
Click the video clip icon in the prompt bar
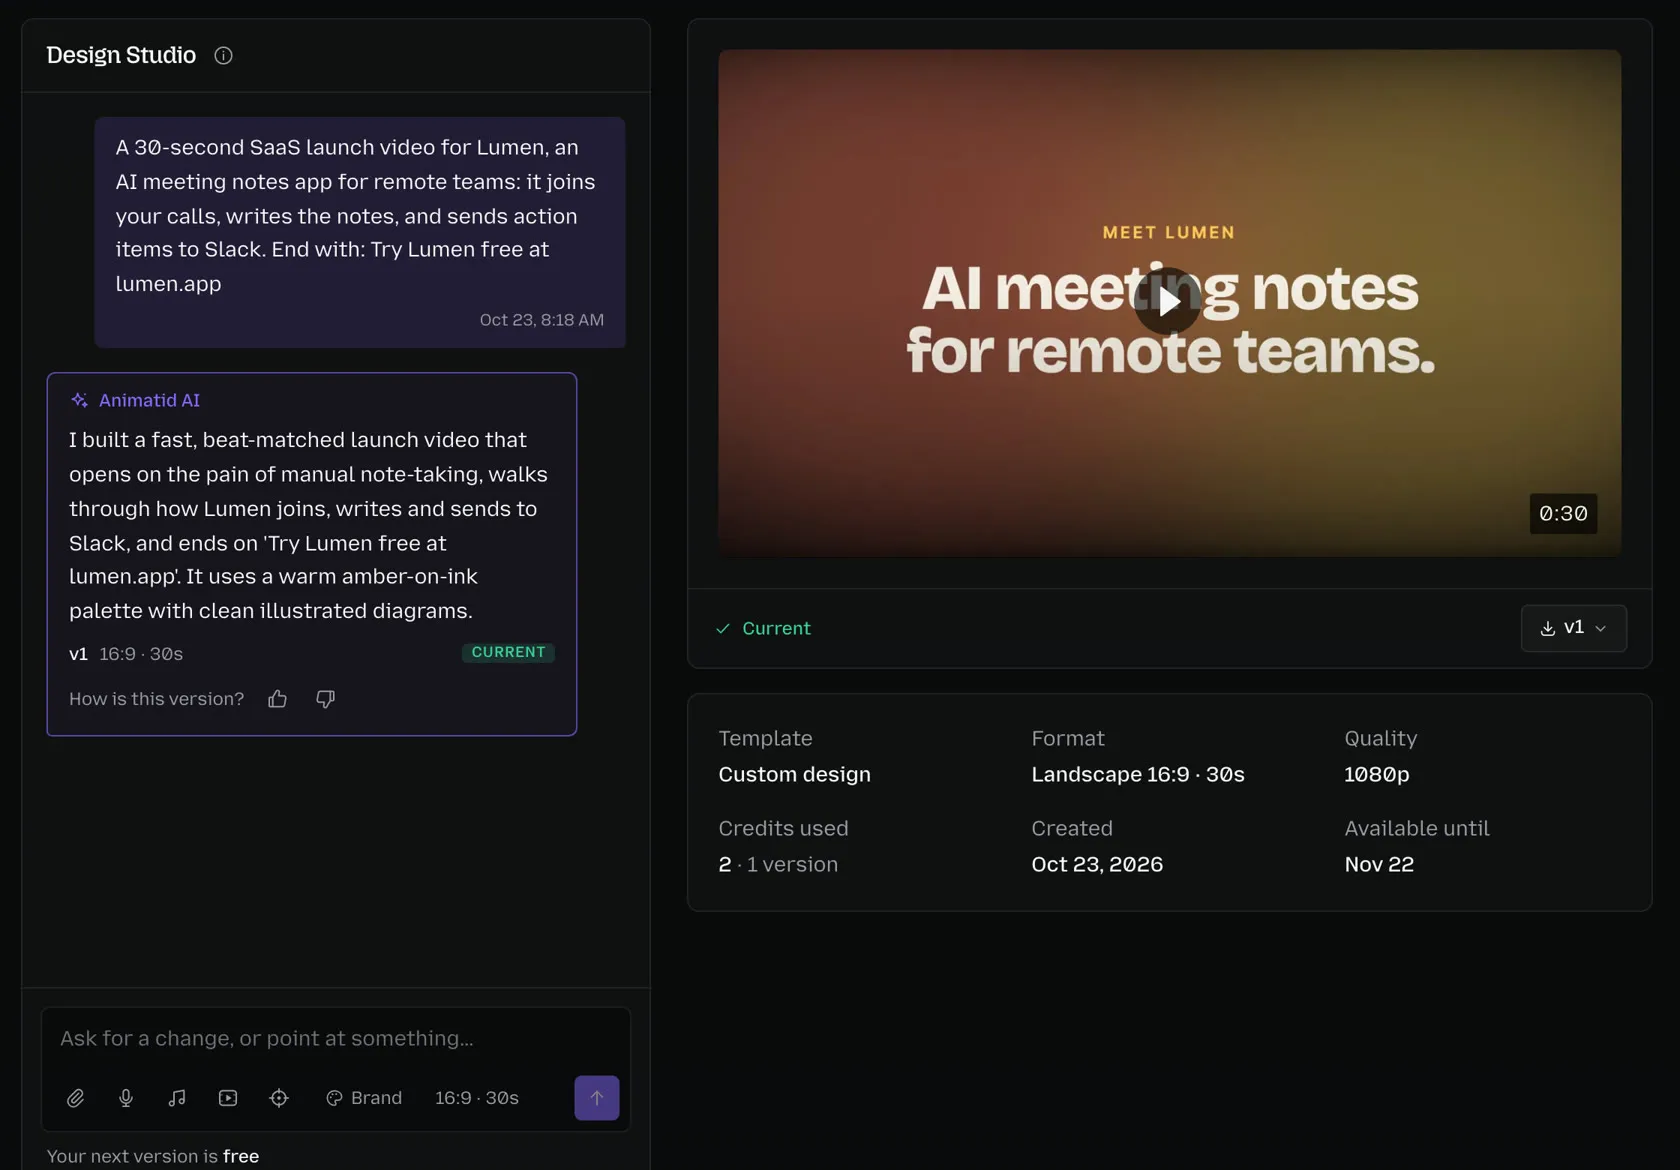[228, 1098]
